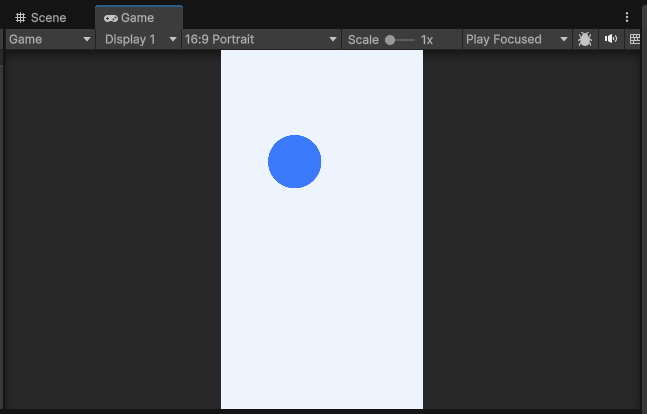Click the arrow beside Play Focused
The width and height of the screenshot is (647, 414).
[563, 39]
